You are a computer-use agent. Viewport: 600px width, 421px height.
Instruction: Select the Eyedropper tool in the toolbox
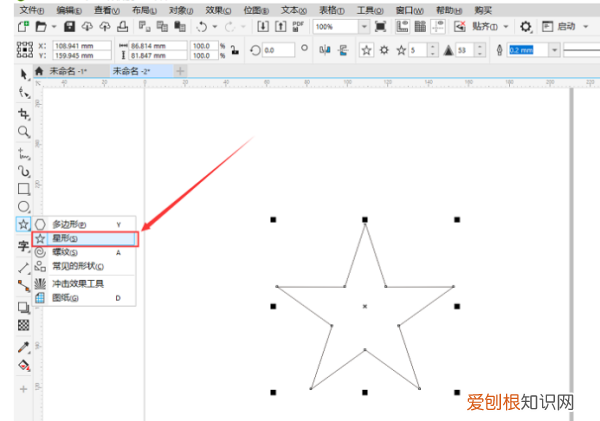pos(23,348)
